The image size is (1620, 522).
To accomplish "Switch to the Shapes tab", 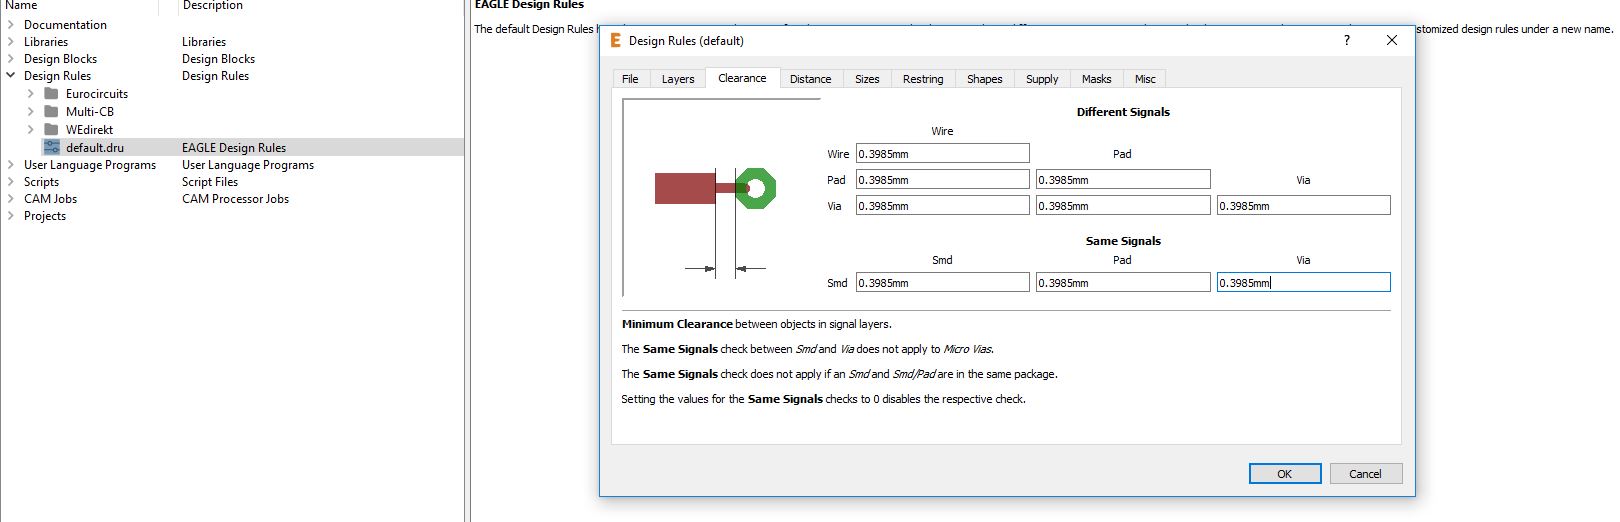I will [984, 79].
